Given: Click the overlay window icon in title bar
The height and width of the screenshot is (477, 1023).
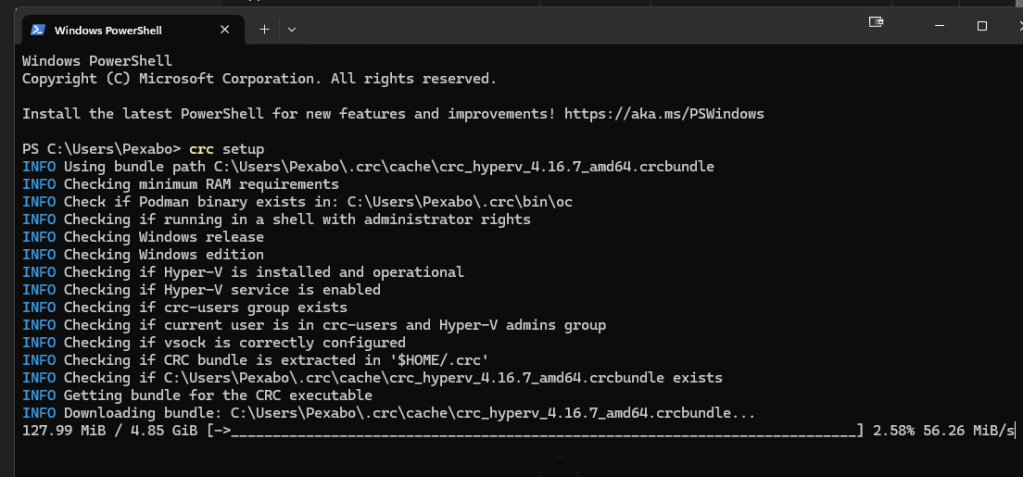Looking at the screenshot, I should 876,22.
